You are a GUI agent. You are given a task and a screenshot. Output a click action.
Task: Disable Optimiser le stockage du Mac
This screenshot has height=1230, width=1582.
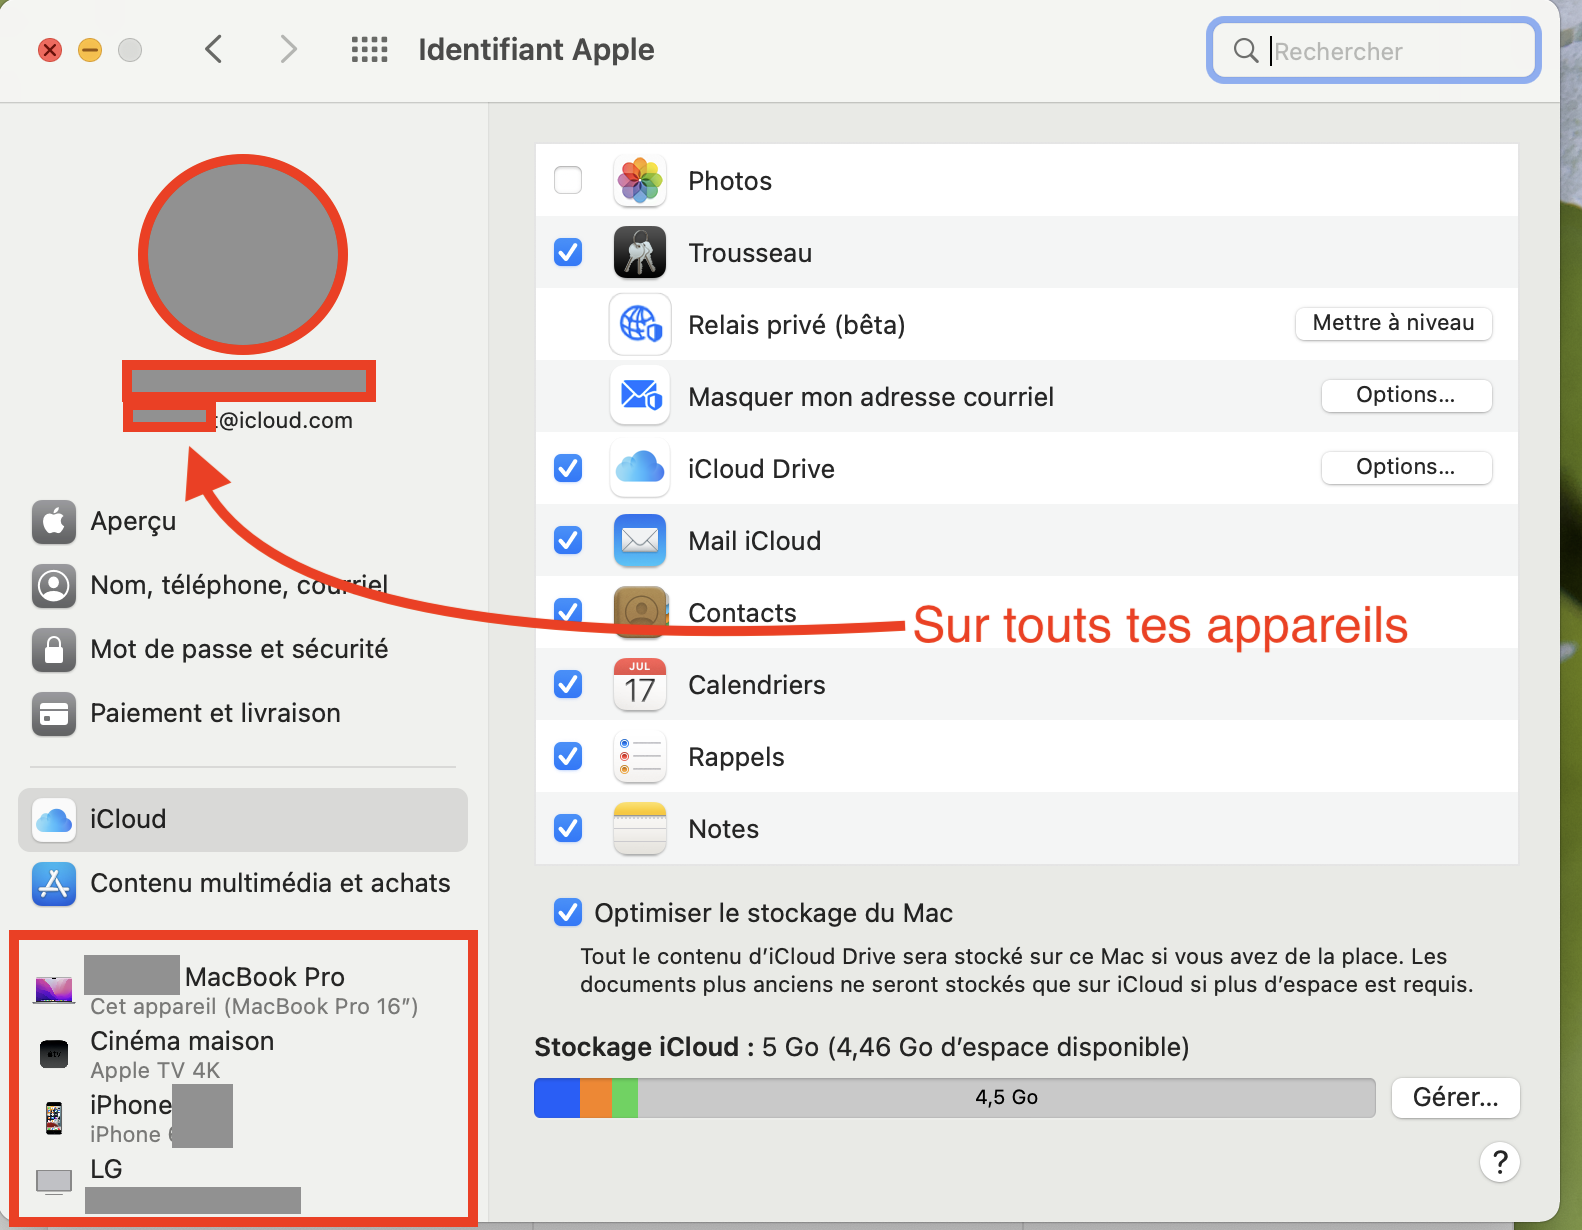[568, 912]
